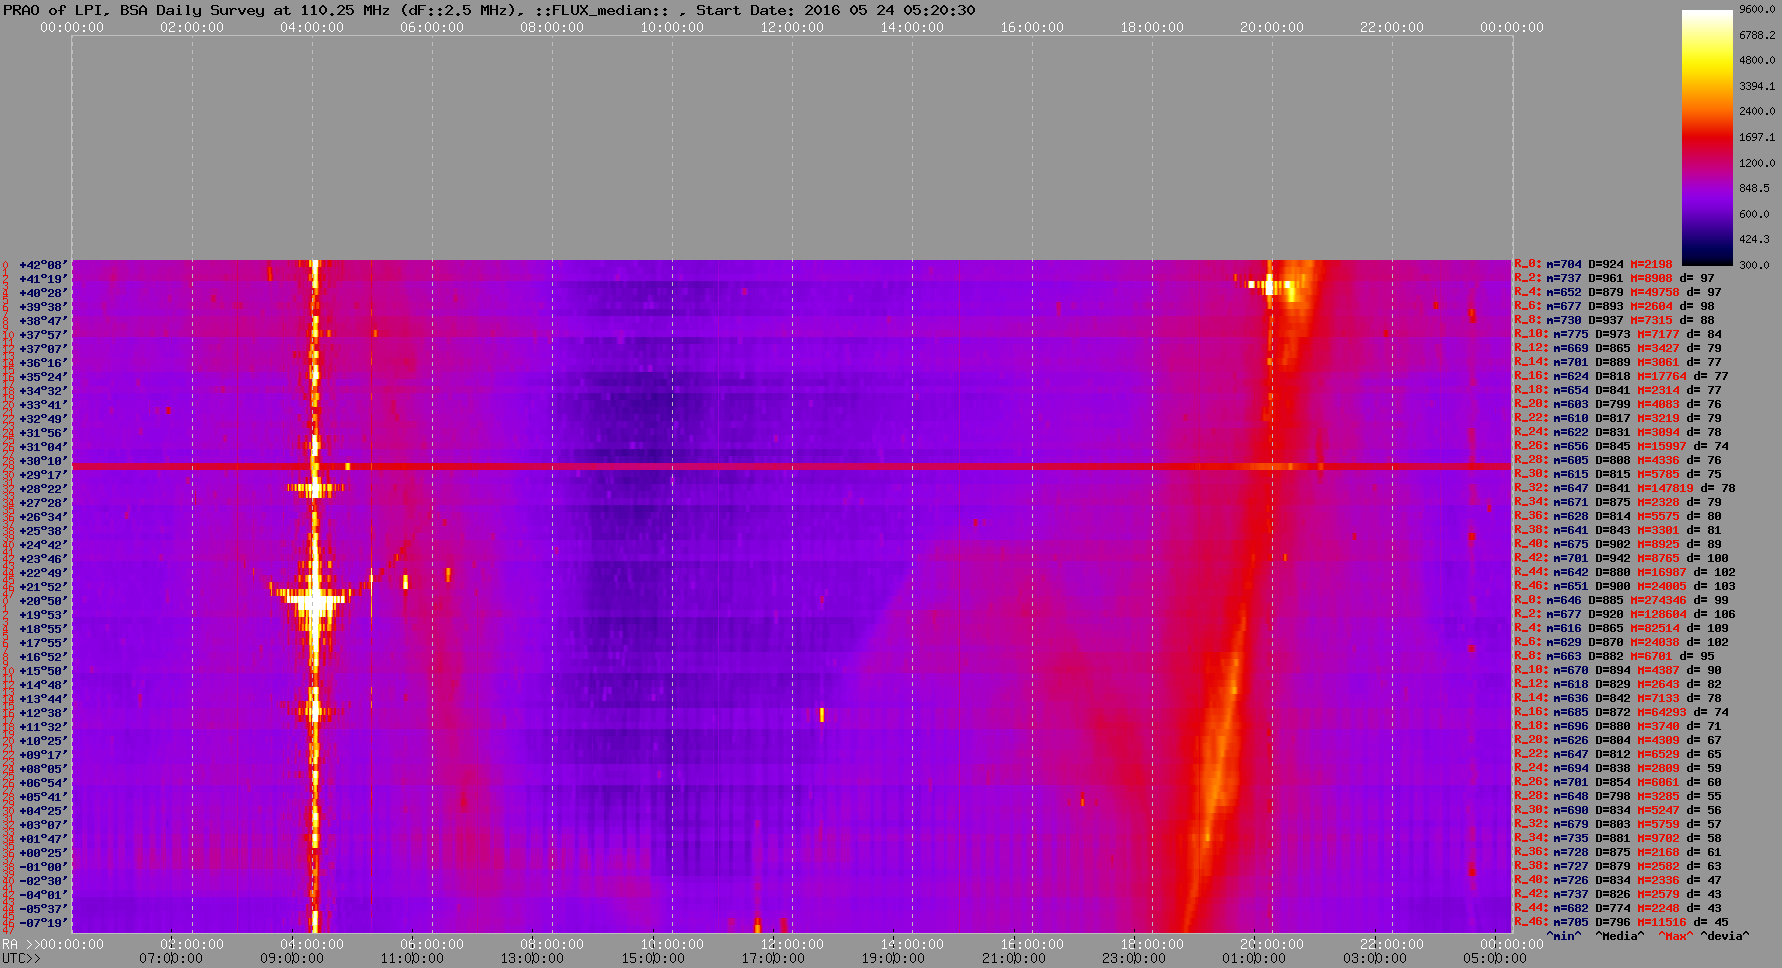
Task: Click the R_16 row with M=64293
Action: (x=1621, y=713)
